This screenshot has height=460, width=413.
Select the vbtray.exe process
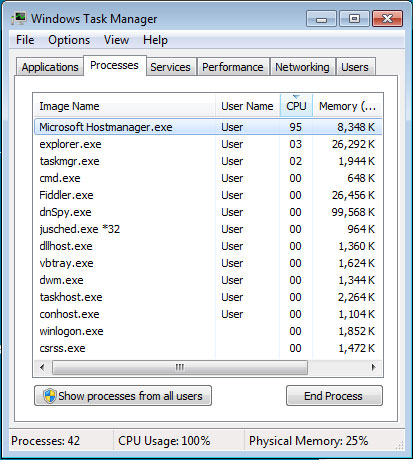point(208,263)
